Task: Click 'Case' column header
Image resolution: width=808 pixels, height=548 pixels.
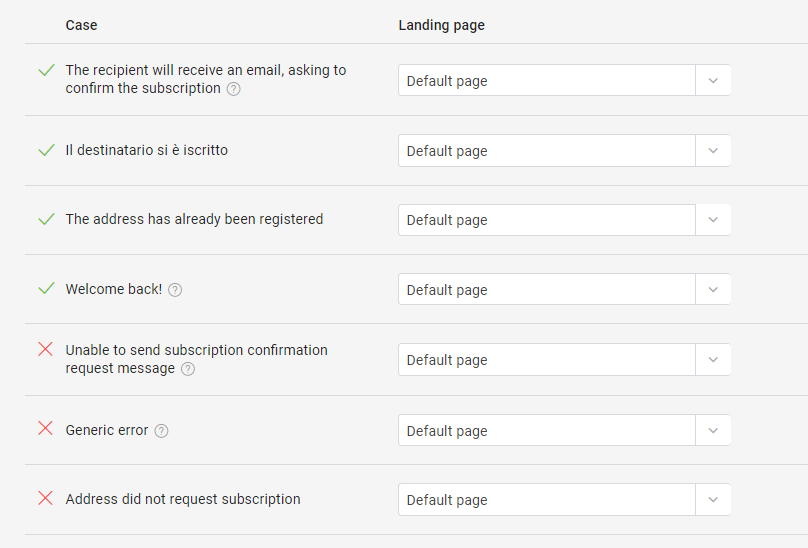Action: (81, 25)
